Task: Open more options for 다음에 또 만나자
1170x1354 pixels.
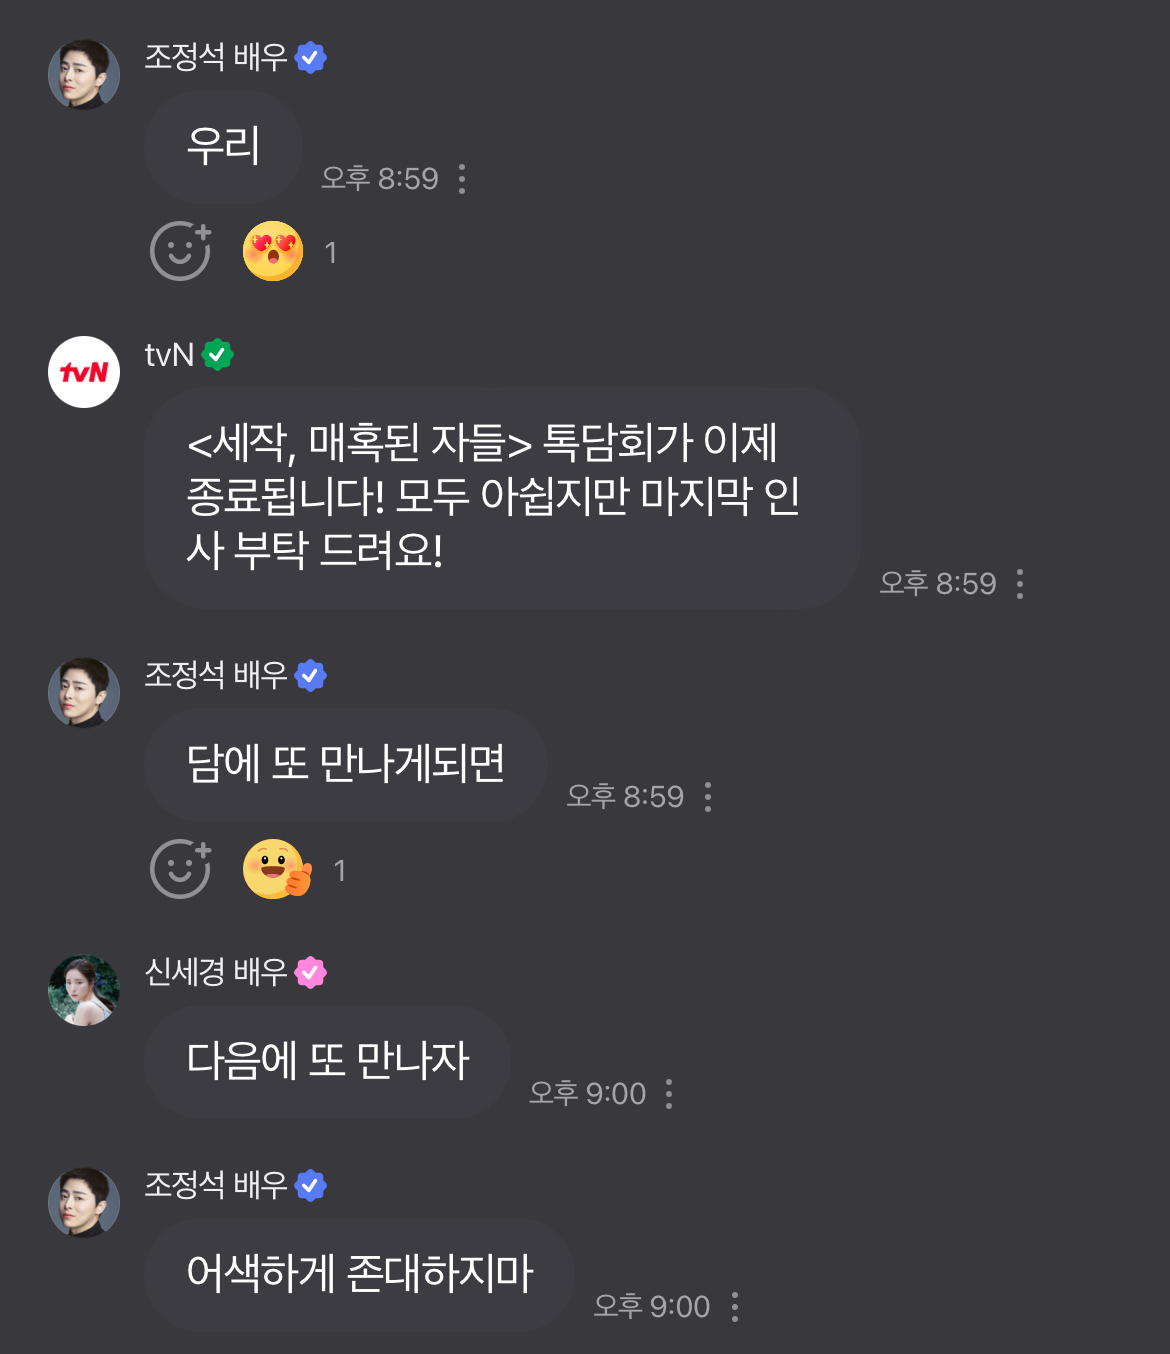Action: (669, 1093)
